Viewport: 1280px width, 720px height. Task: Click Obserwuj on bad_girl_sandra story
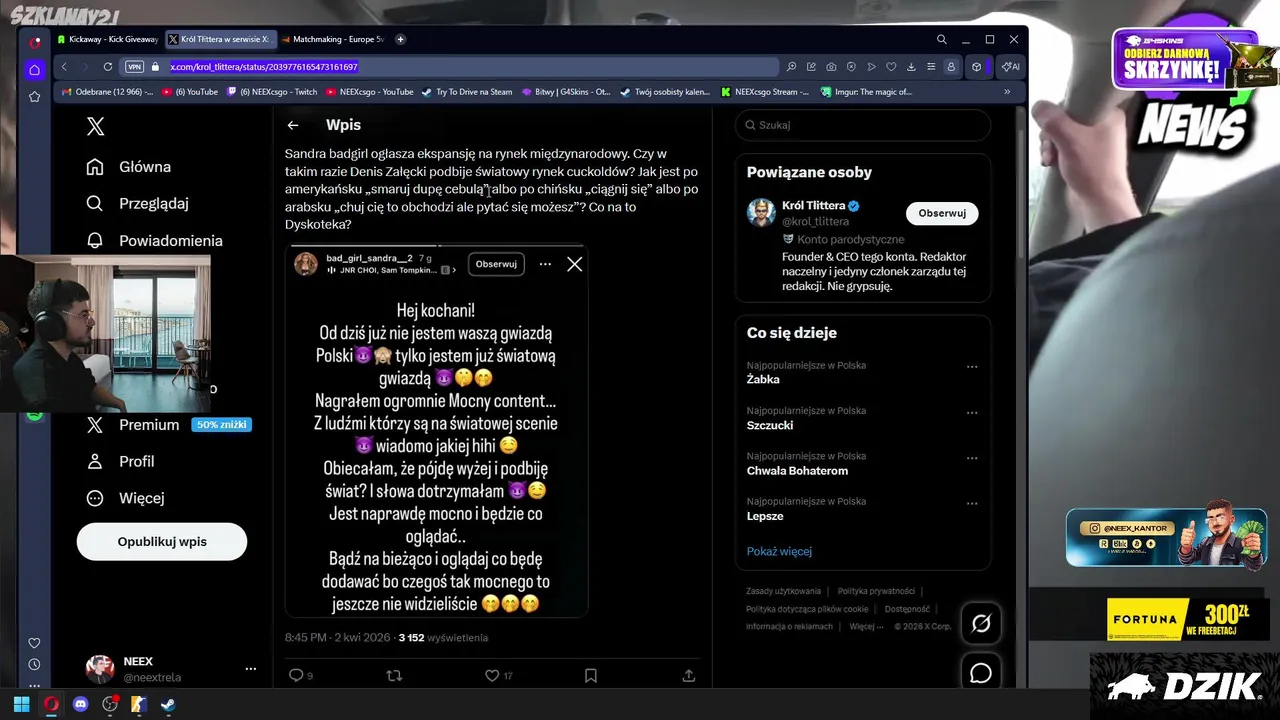pyautogui.click(x=496, y=264)
